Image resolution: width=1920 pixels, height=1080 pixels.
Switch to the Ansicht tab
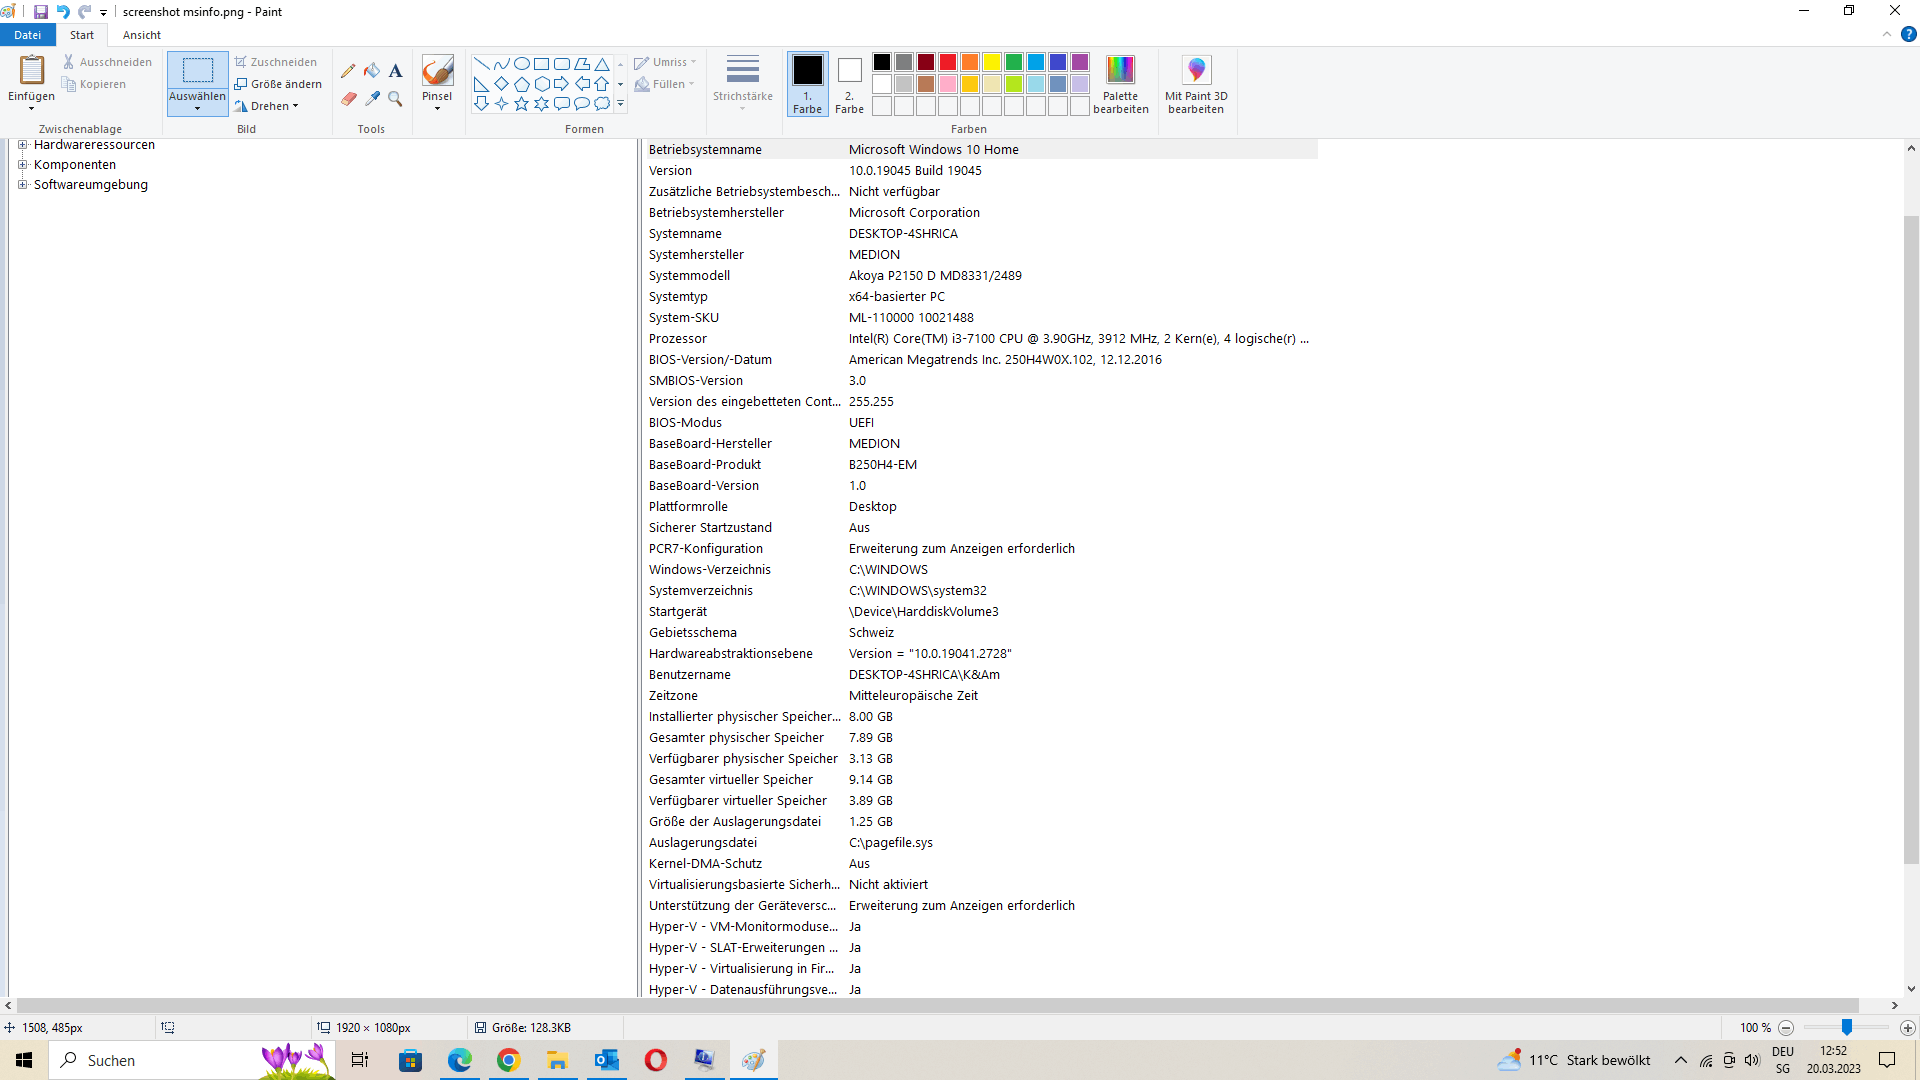click(141, 35)
